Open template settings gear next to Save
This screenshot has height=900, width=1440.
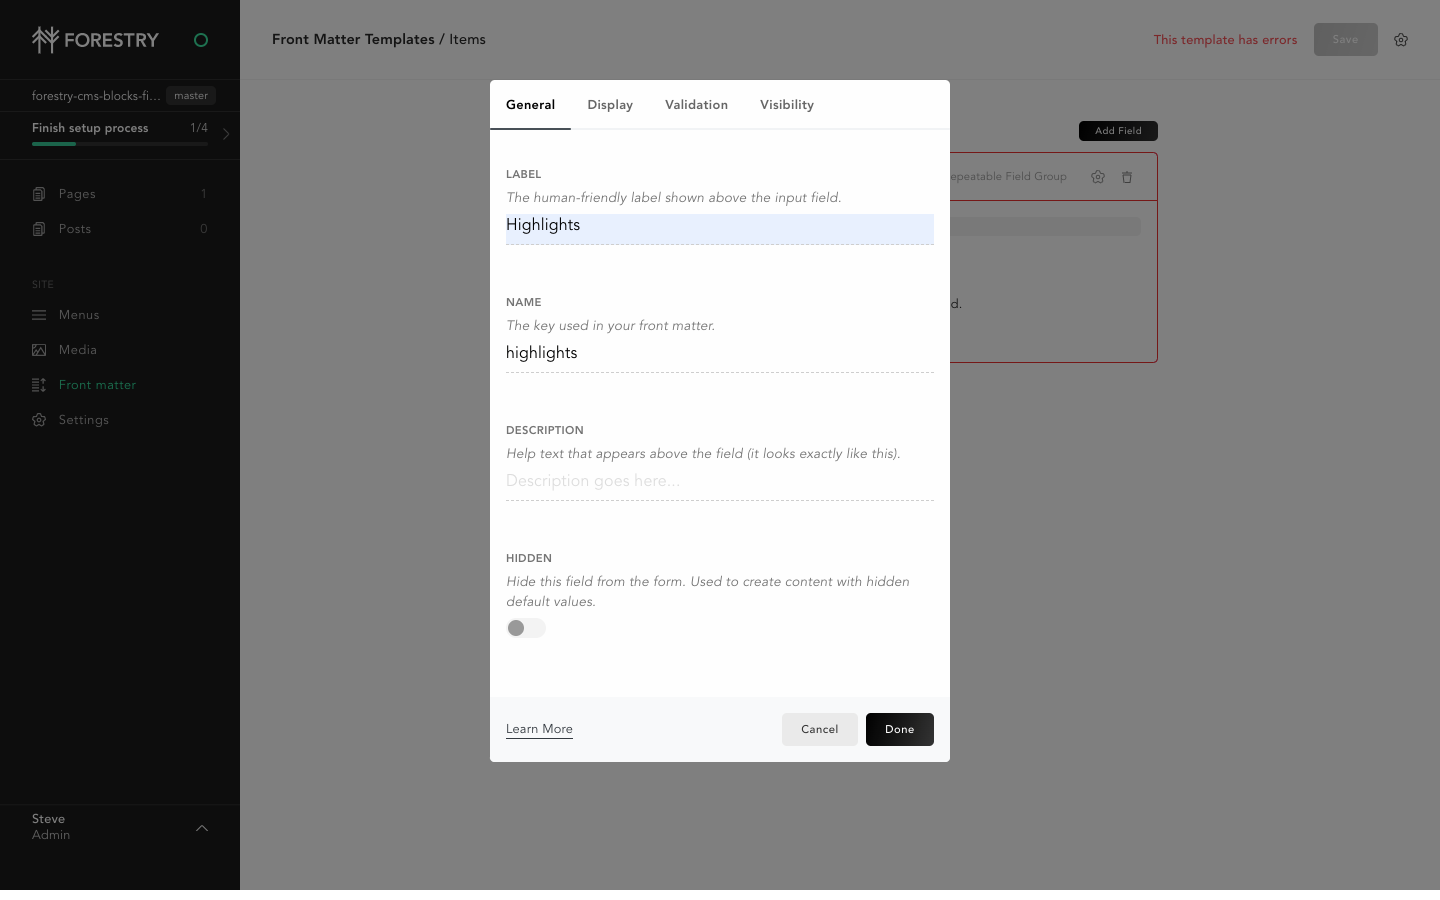(1401, 40)
